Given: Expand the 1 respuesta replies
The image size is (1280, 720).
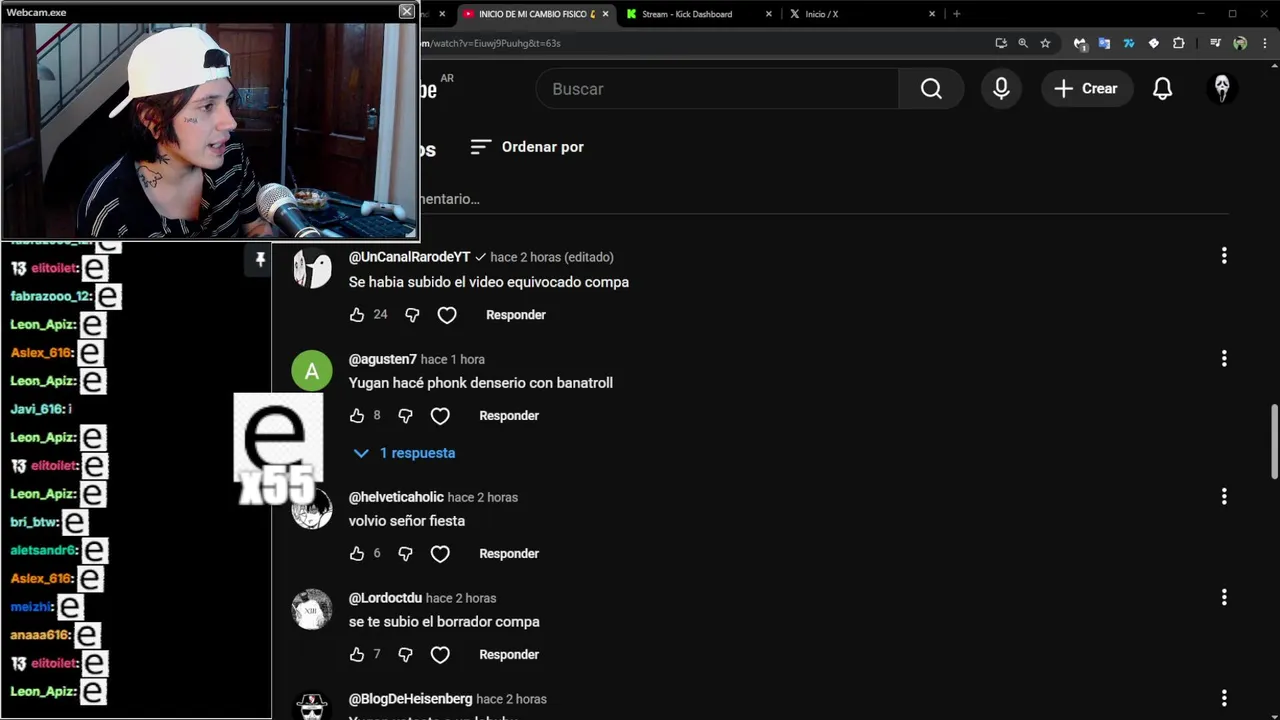Looking at the screenshot, I should 404,453.
